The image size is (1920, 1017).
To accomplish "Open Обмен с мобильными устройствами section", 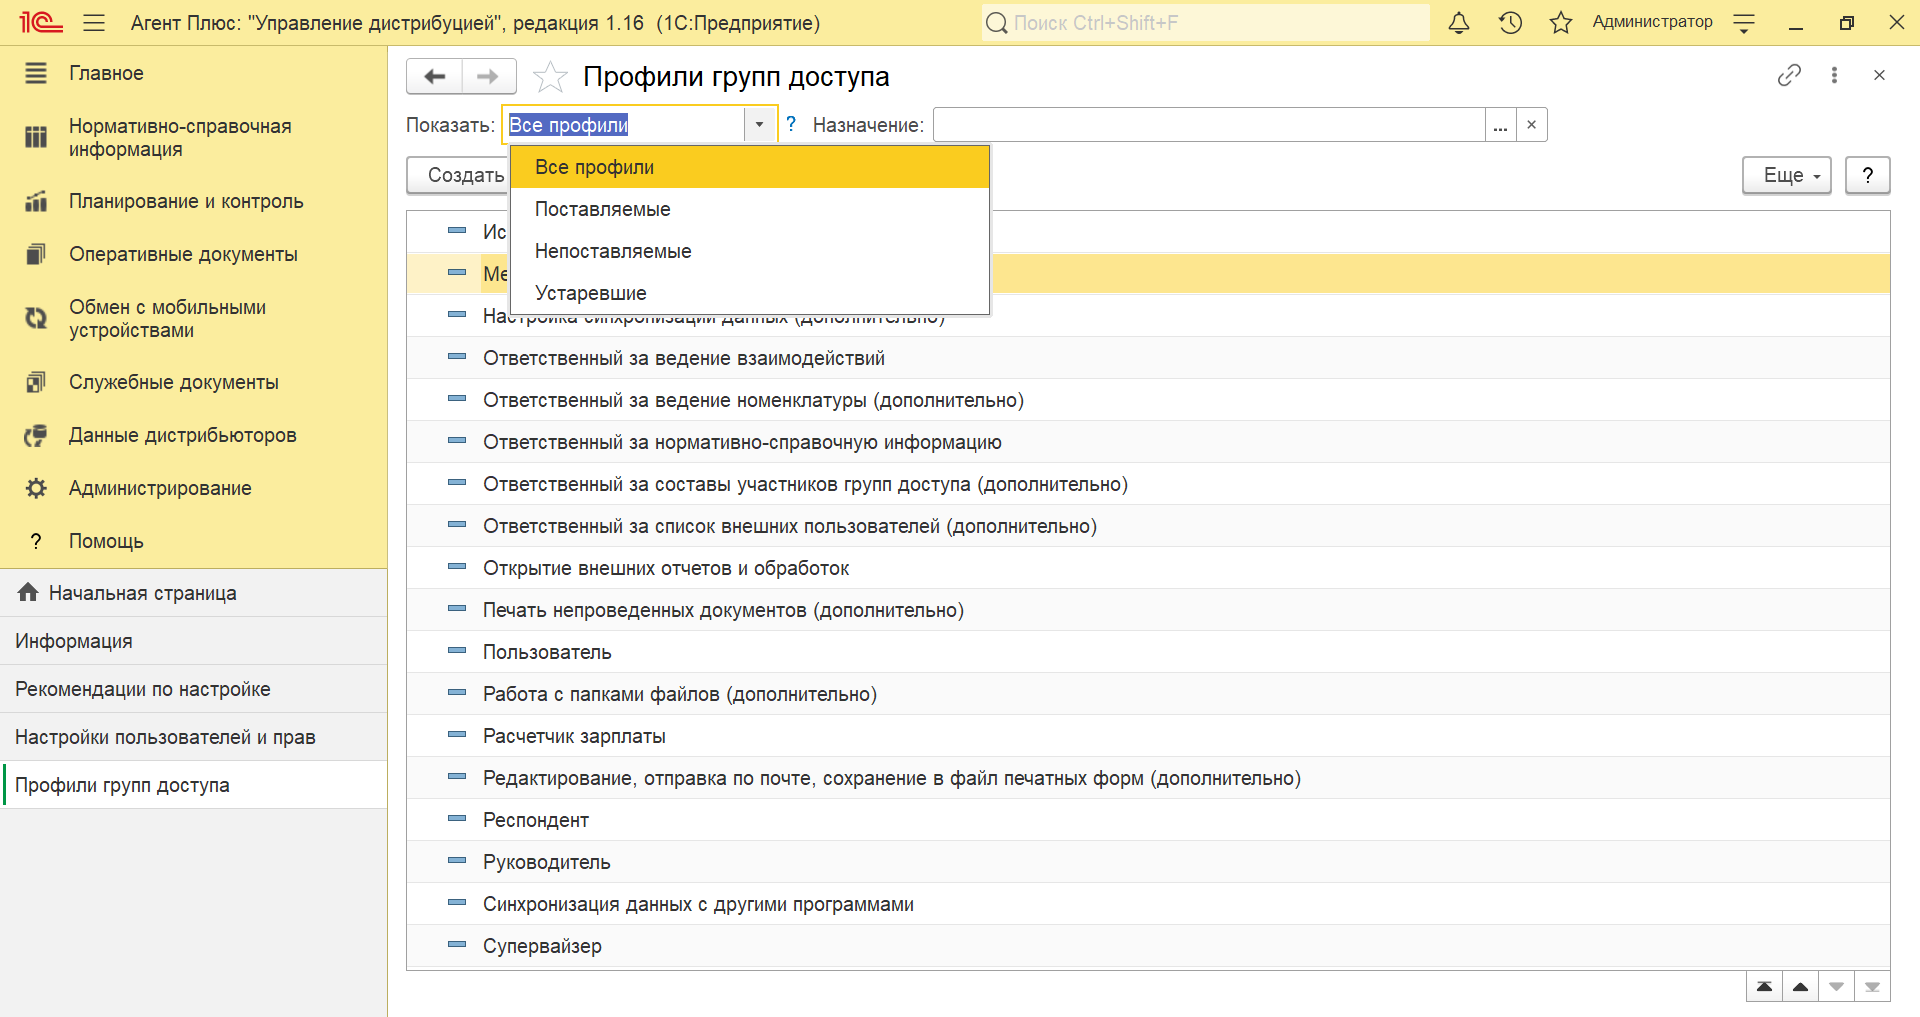I will coord(193,319).
